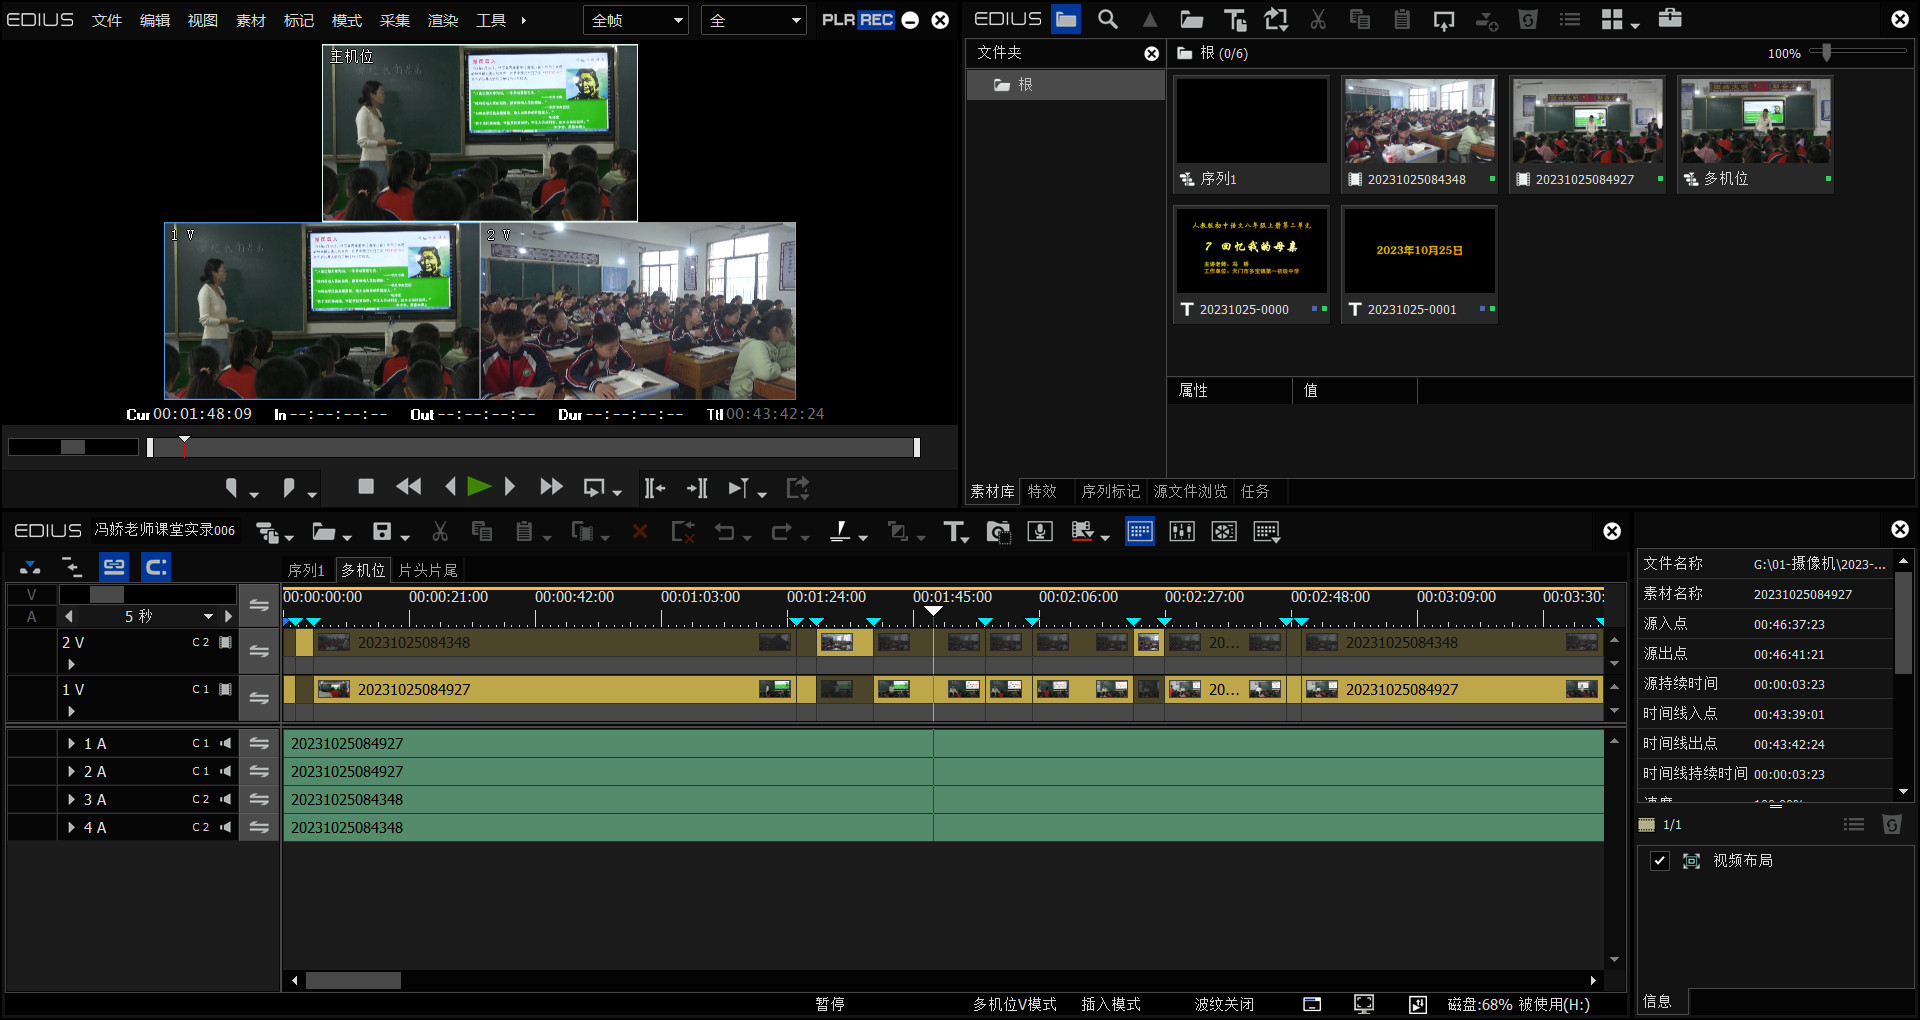This screenshot has width=1920, height=1020.
Task: Select title clip 20231025-0001 in bin
Action: (1419, 265)
